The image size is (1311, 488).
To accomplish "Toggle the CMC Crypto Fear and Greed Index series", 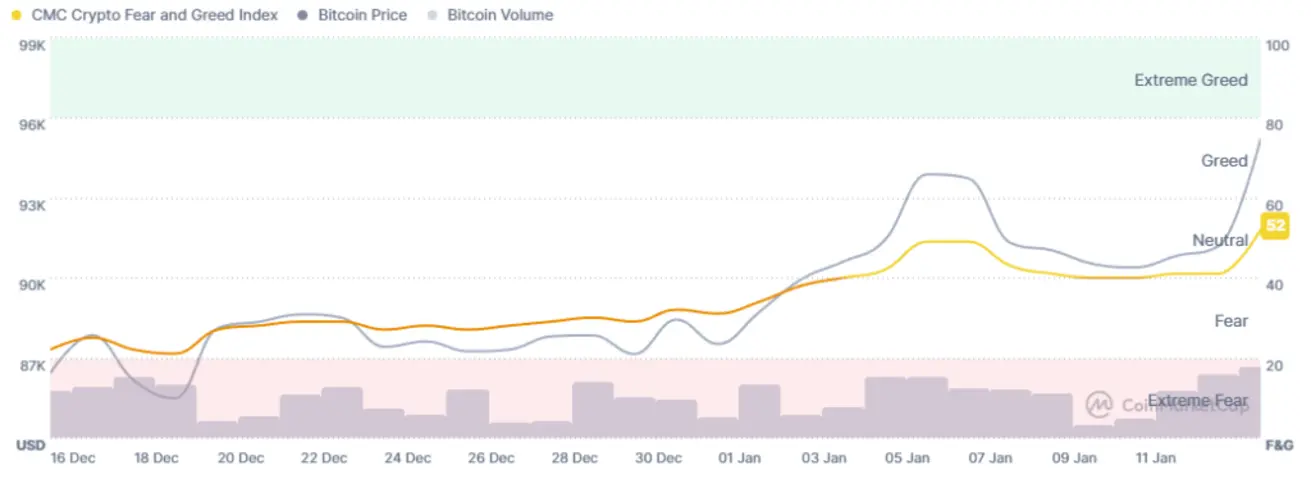I will [x=154, y=15].
